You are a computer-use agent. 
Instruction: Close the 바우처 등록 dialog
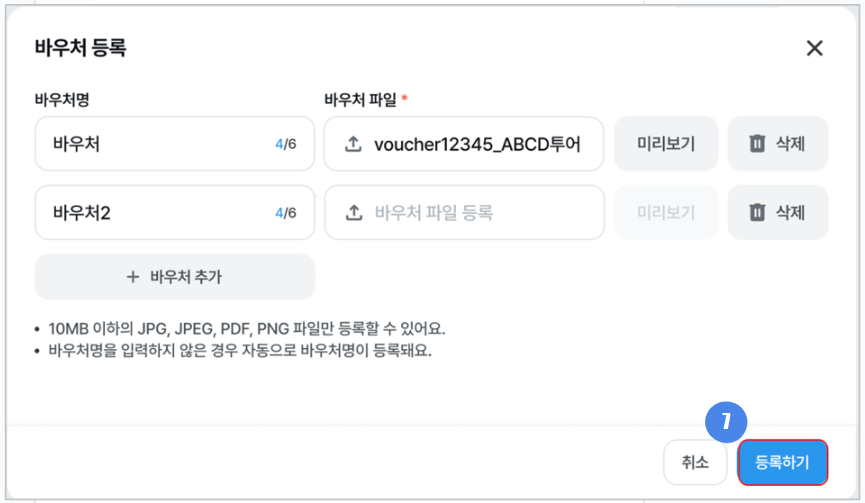814,48
